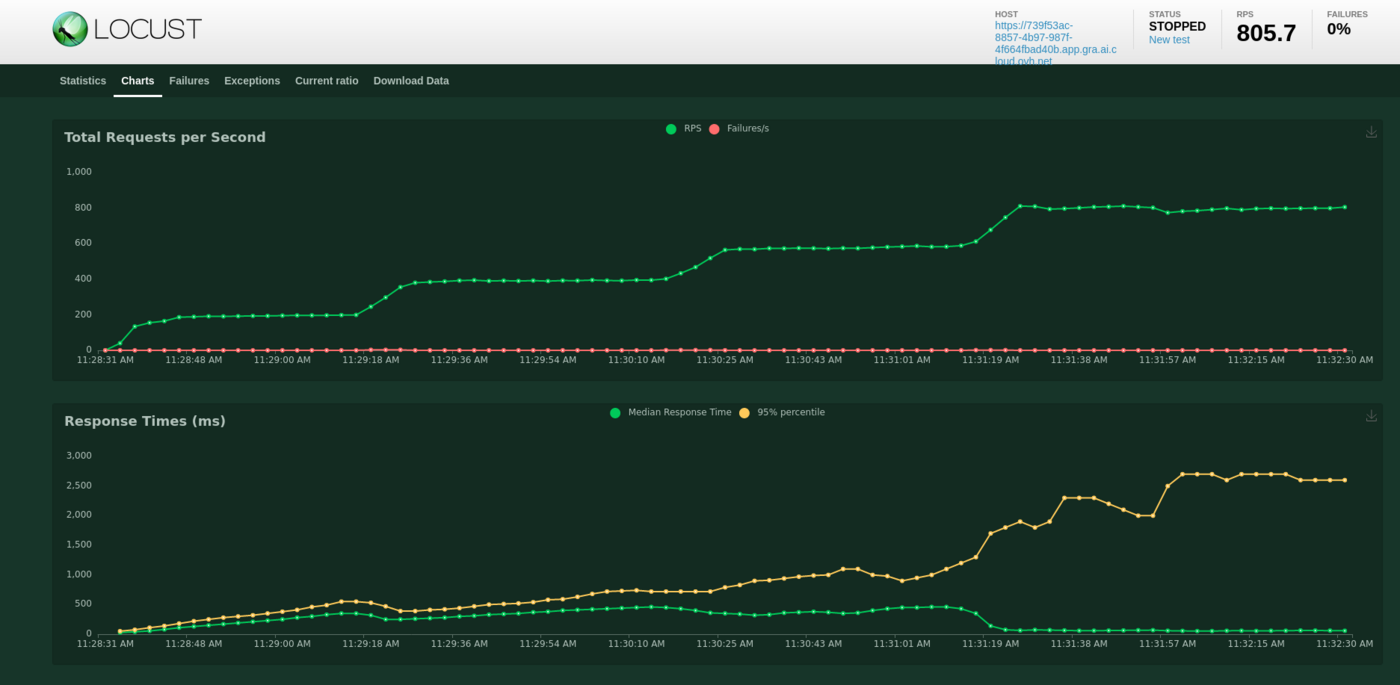Click the last RPS data point
The image size is (1400, 685).
pos(1344,207)
